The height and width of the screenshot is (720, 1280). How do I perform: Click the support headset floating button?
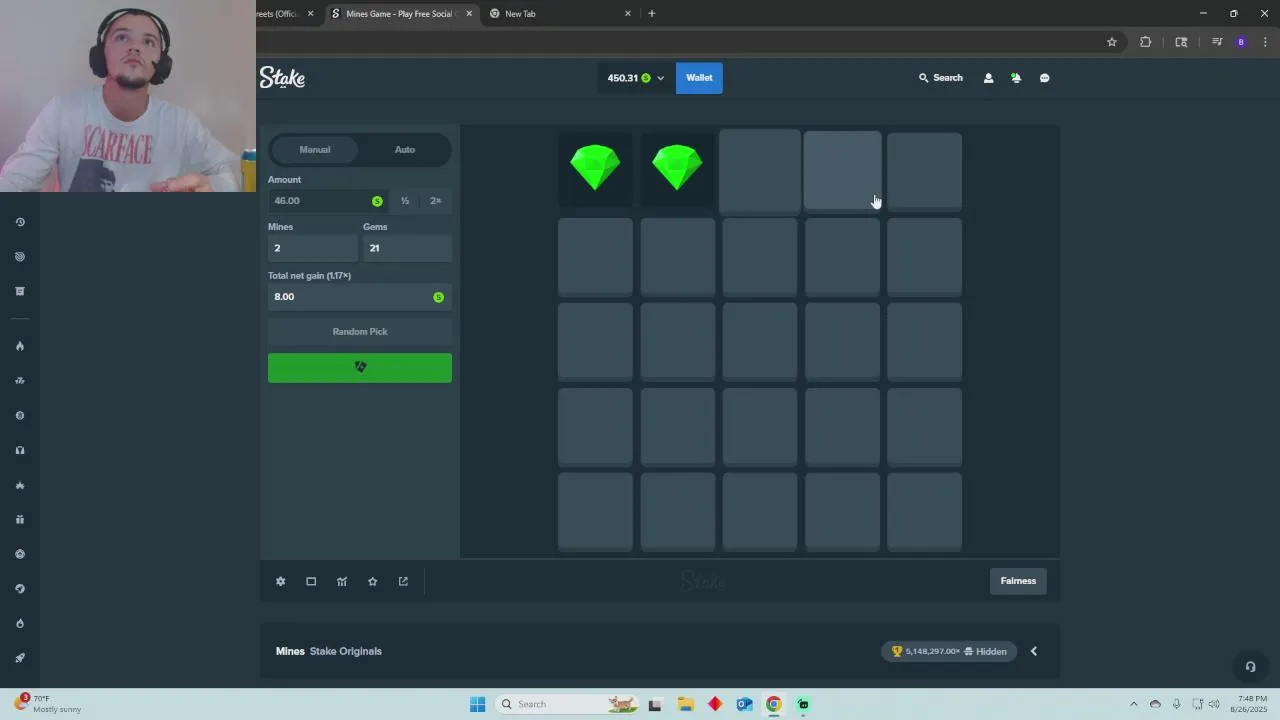click(1250, 667)
